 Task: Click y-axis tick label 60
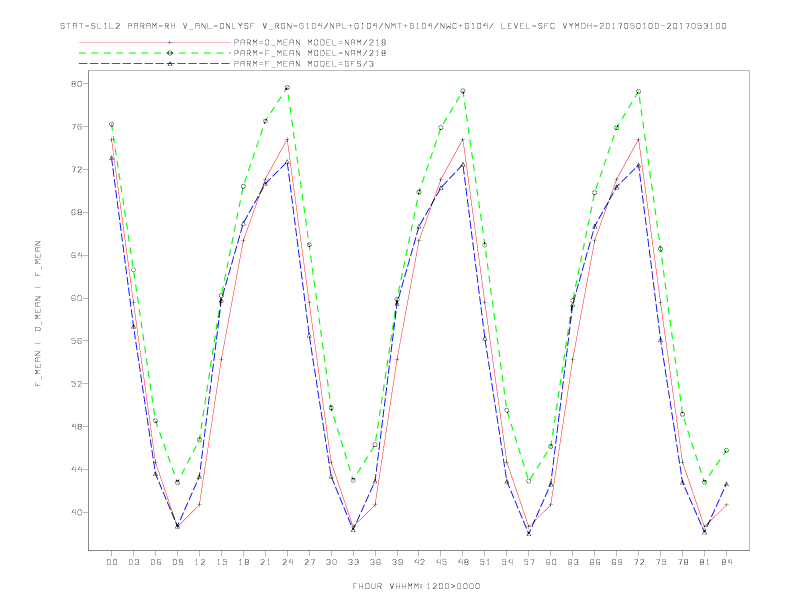click(76, 298)
